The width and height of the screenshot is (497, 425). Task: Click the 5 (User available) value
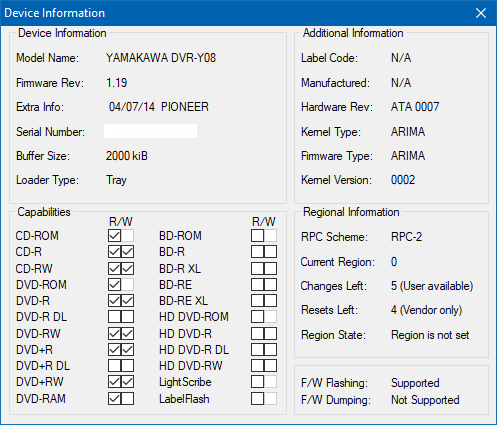coord(432,286)
